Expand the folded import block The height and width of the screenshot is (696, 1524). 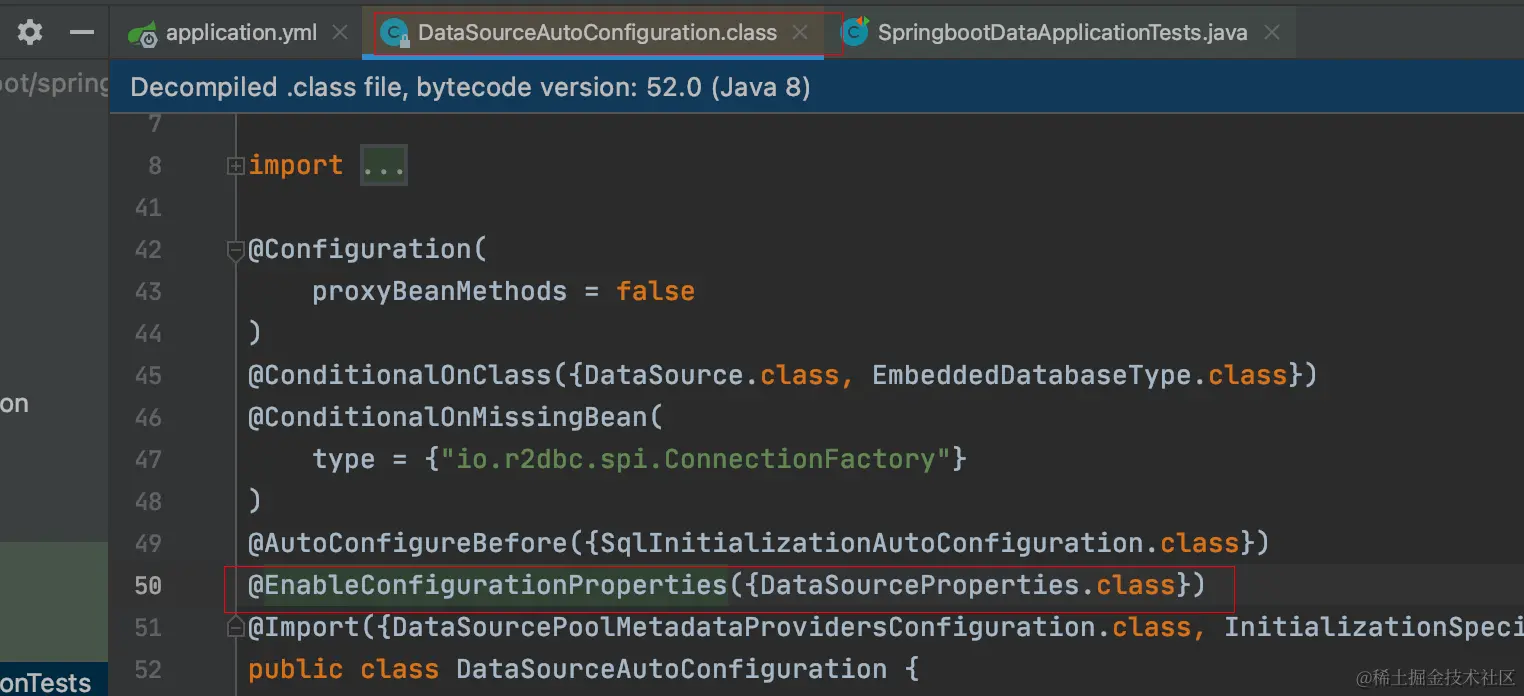coord(236,167)
